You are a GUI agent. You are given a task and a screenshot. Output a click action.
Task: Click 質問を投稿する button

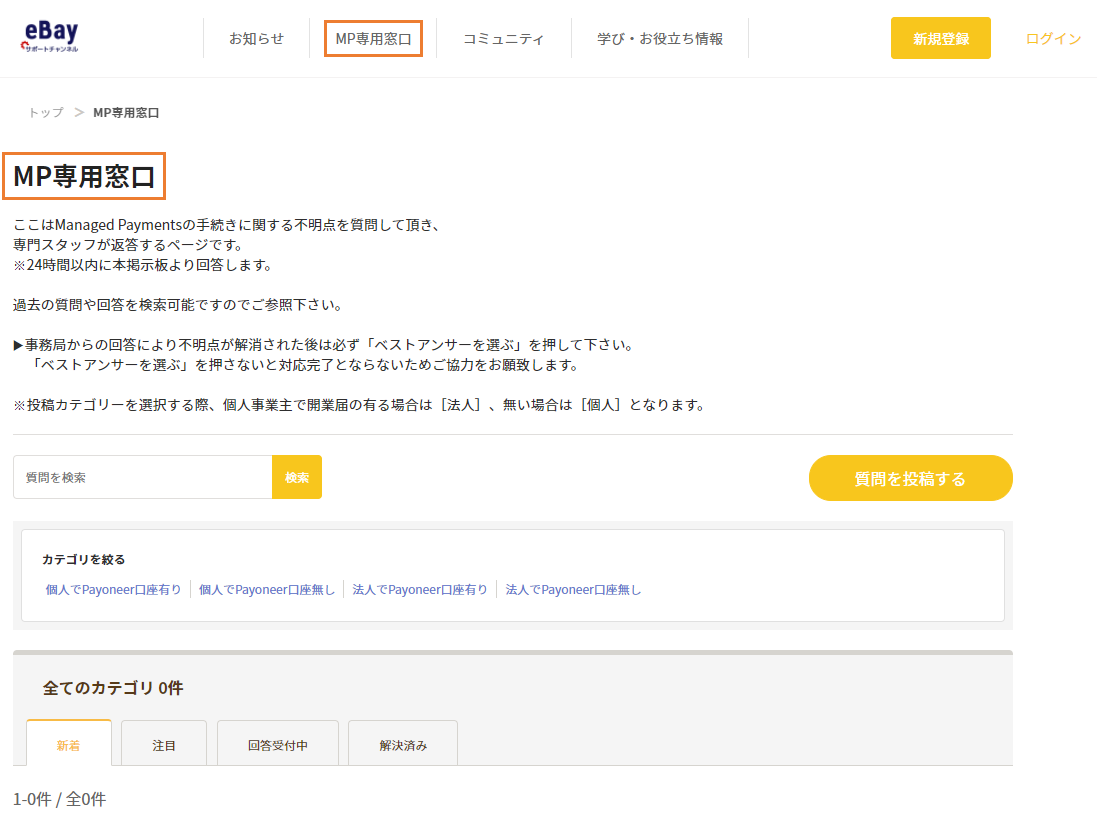pyautogui.click(x=910, y=478)
